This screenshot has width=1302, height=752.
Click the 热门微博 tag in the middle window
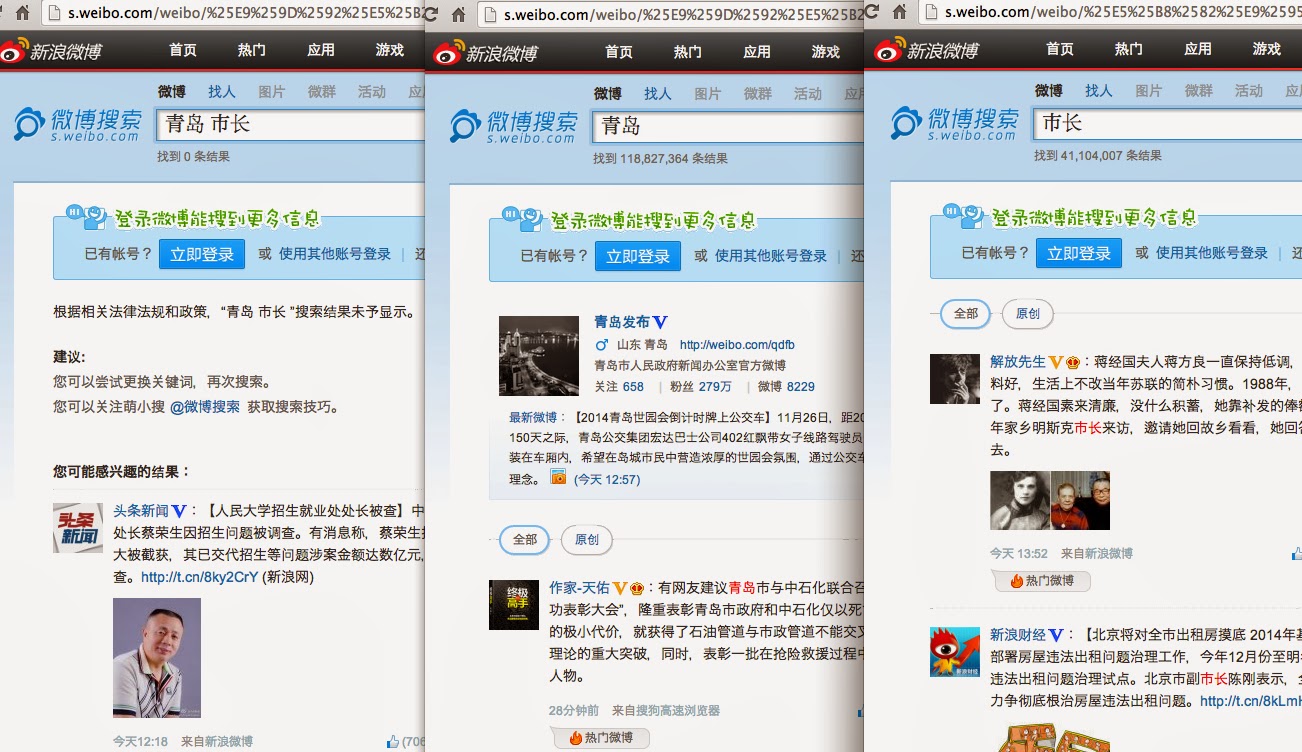click(x=602, y=738)
